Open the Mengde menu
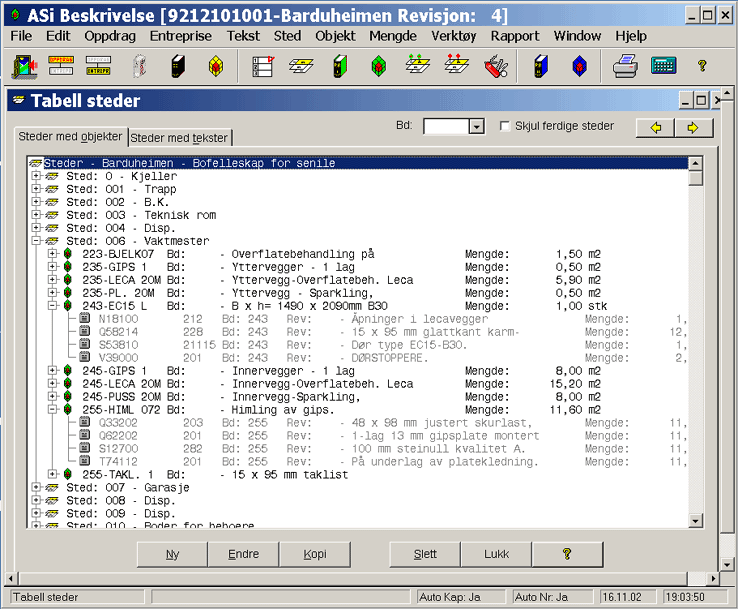This screenshot has width=738, height=609. (x=393, y=36)
